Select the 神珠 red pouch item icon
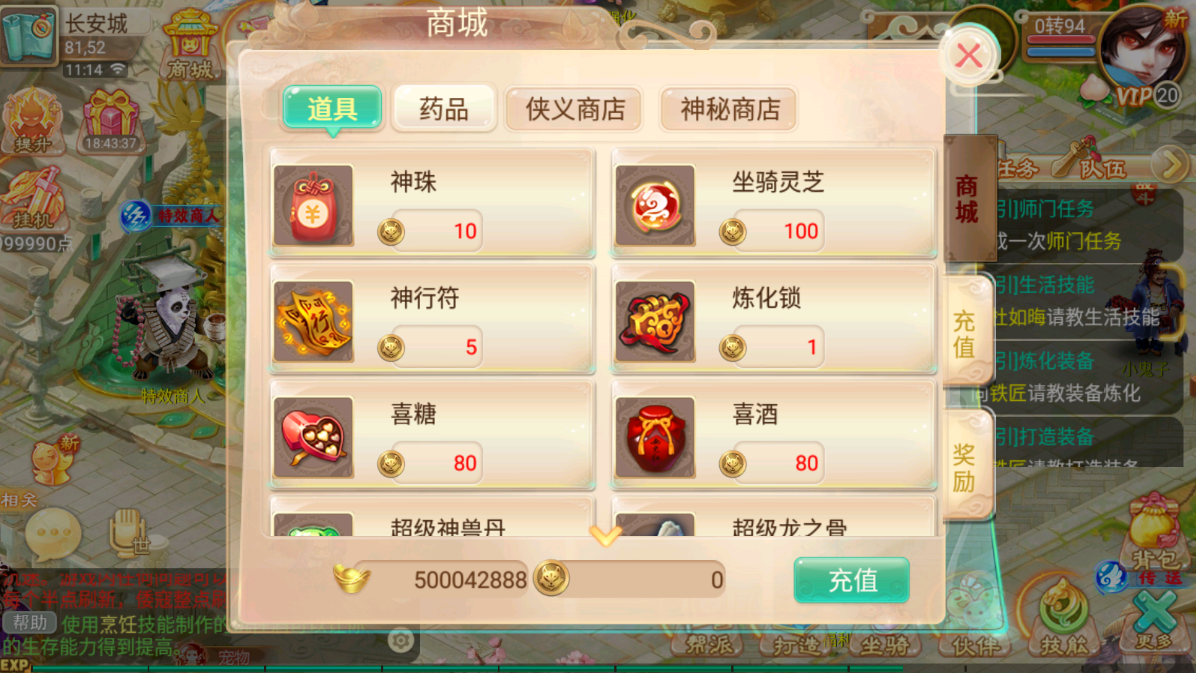1196x673 pixels. (313, 205)
